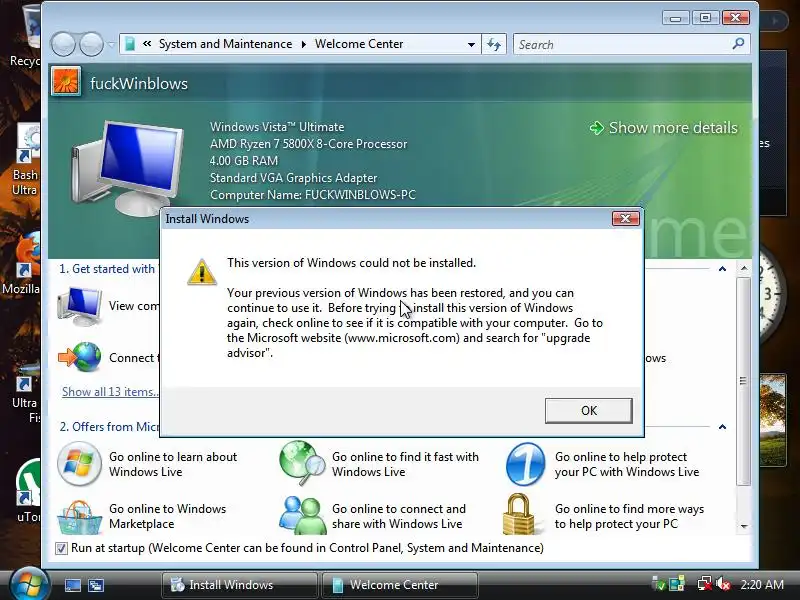Click the search magnifier icon
Screen dimensions: 800x600
(738, 44)
